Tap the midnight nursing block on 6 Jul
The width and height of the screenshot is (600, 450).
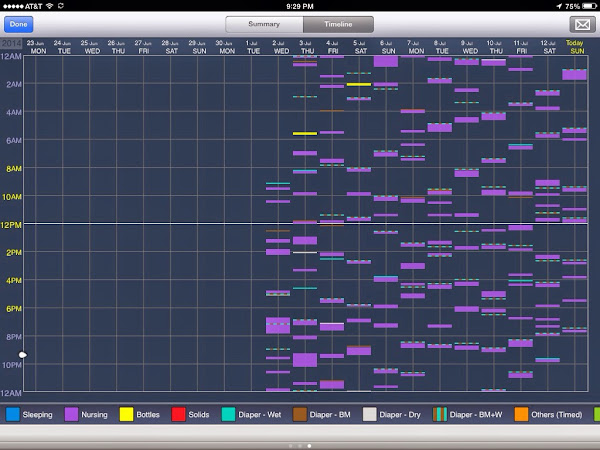[386, 62]
